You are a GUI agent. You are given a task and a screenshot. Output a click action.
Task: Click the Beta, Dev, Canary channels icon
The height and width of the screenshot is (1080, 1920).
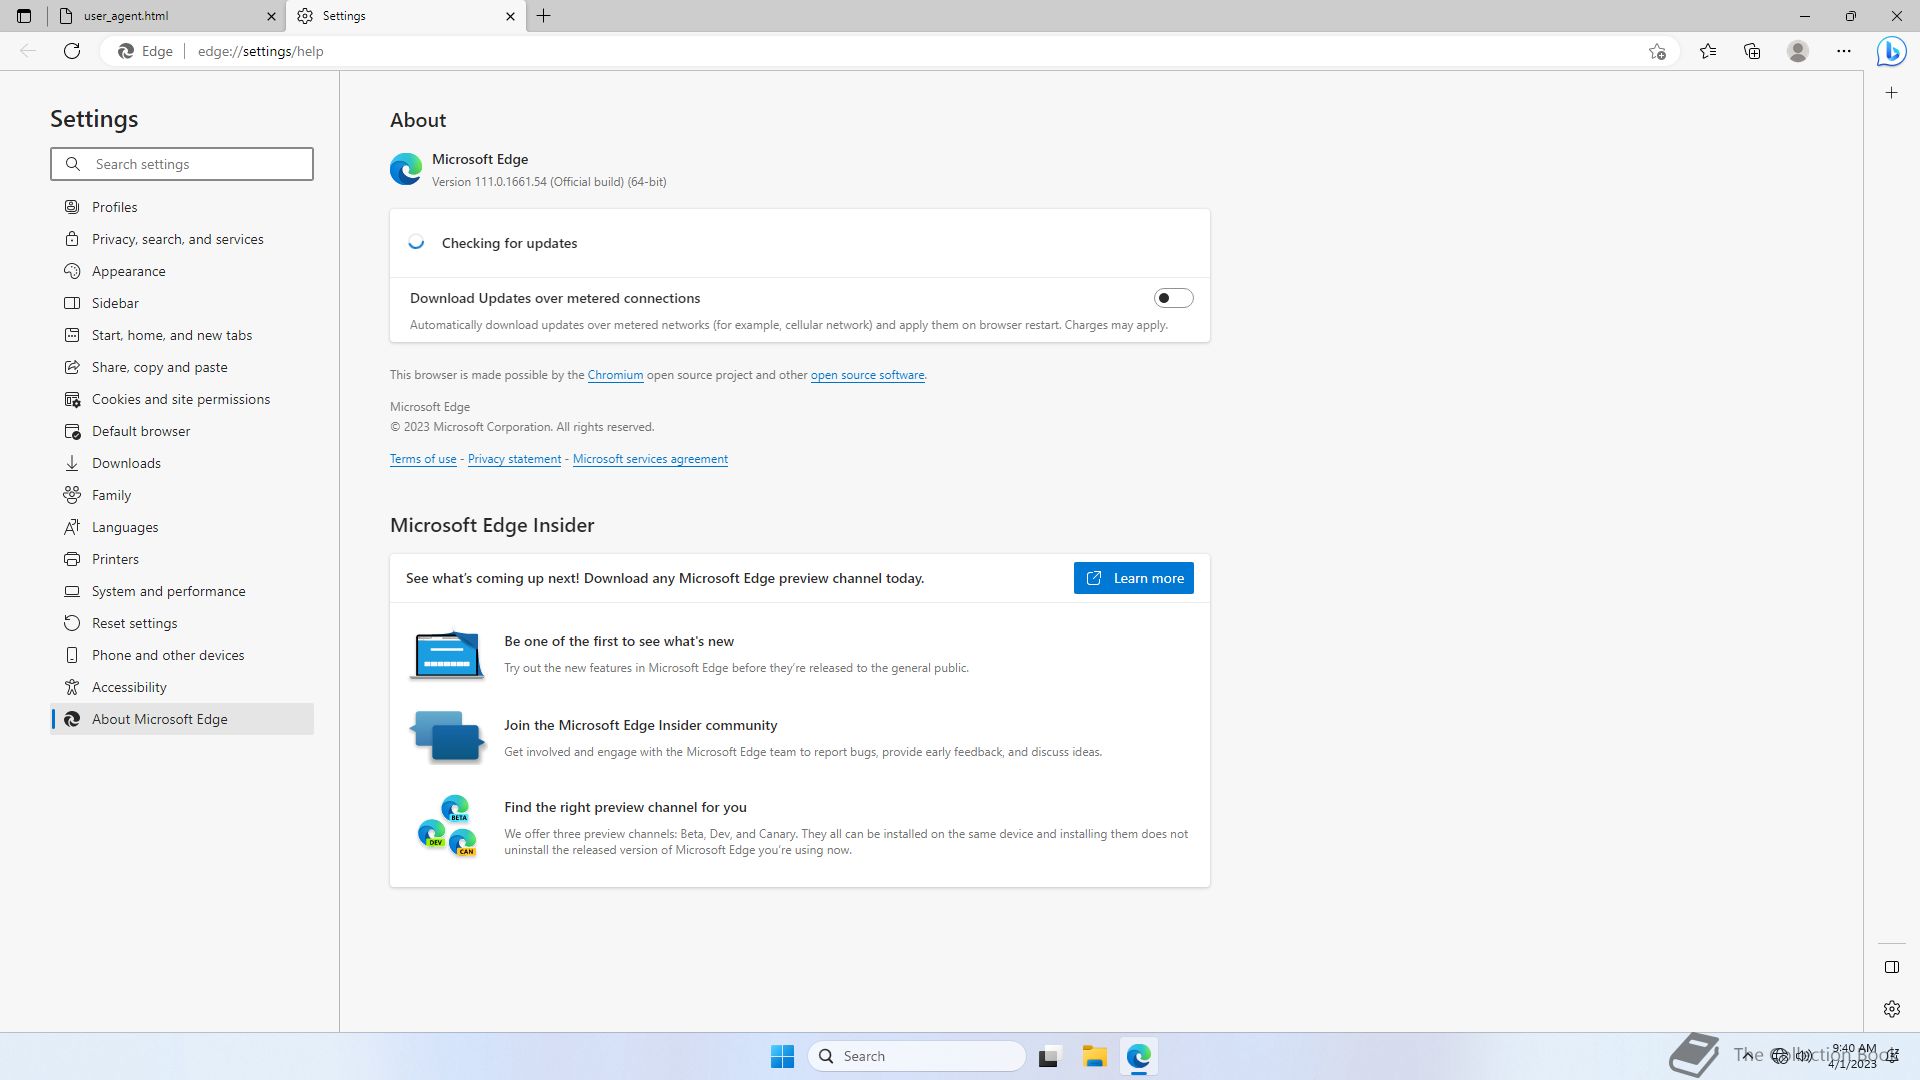447,826
